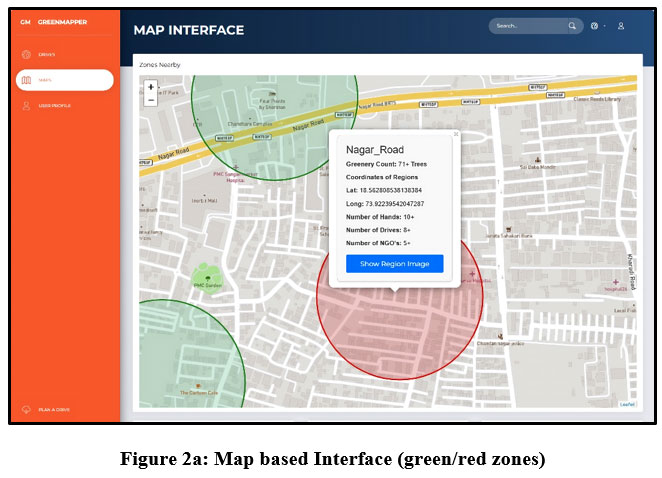Click the Leaflet attribution link
662x478 pixels.
(x=626, y=404)
